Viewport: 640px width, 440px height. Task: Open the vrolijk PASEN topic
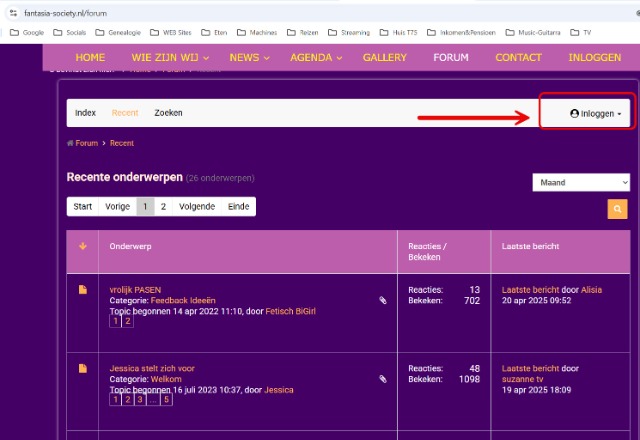[x=135, y=290]
